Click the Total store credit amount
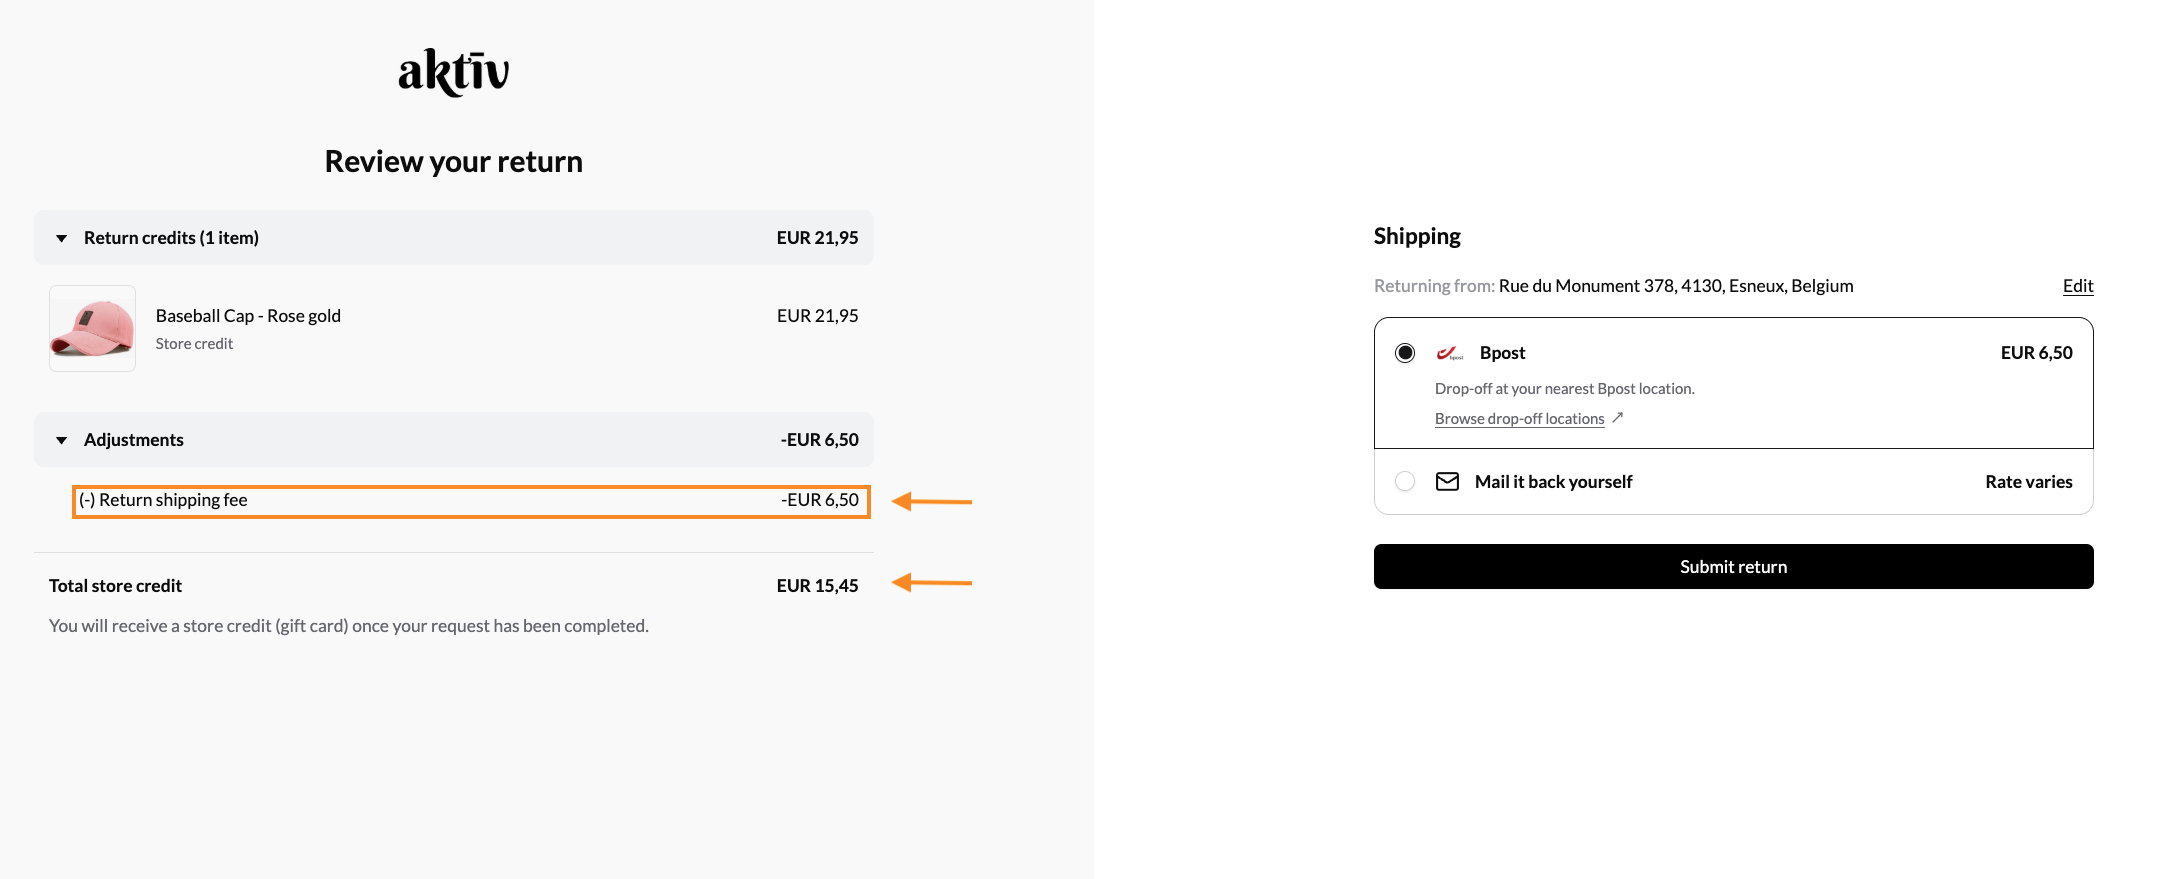 [x=817, y=586]
